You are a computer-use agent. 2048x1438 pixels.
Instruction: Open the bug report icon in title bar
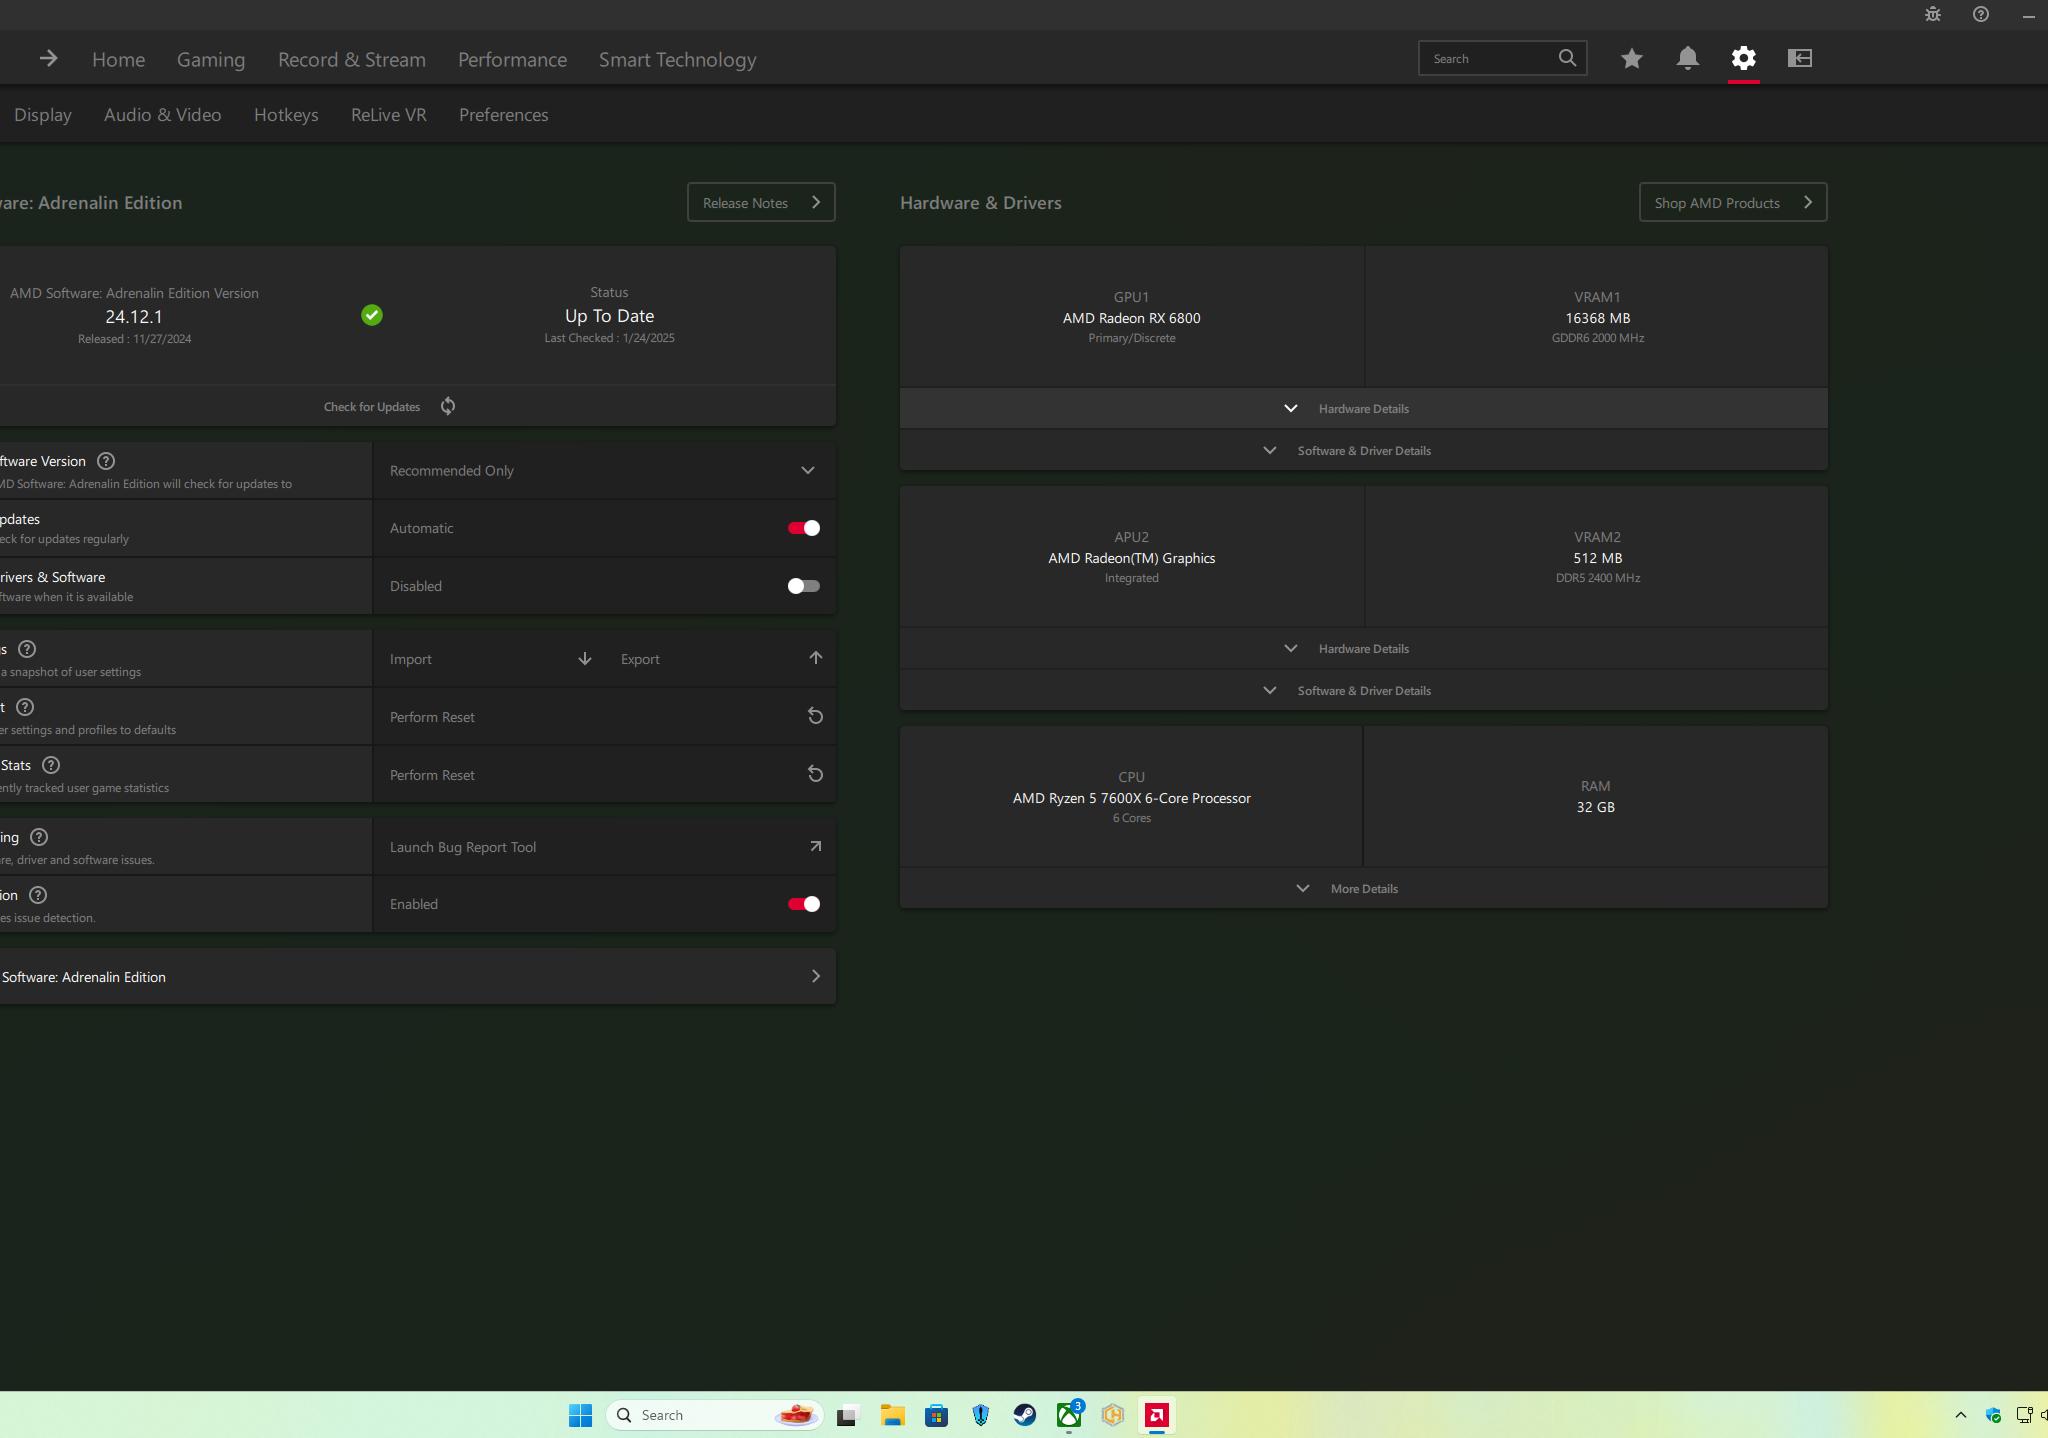1933,14
